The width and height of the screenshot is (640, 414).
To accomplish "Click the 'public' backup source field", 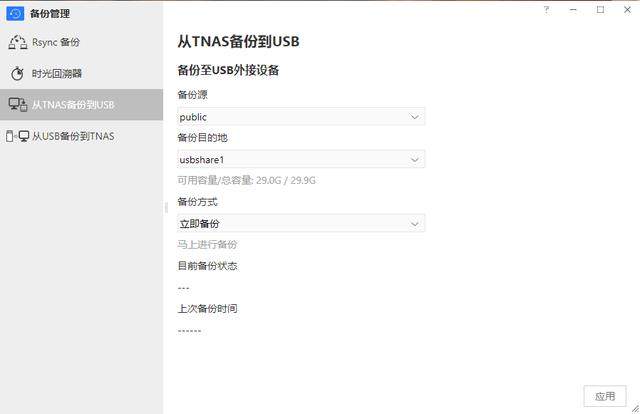I will pos(290,117).
